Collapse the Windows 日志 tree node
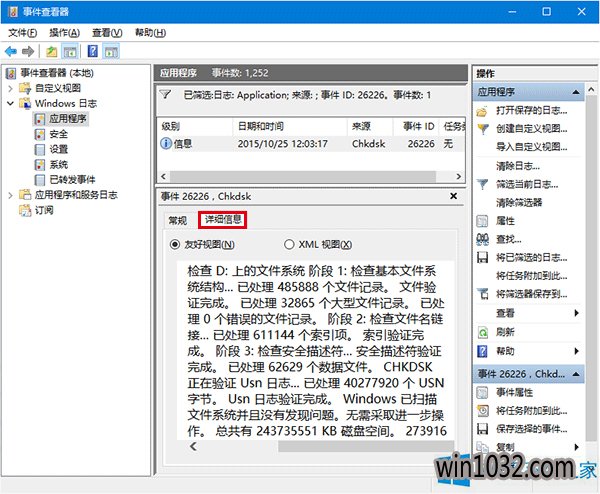This screenshot has height=494, width=600. pyautogui.click(x=11, y=103)
